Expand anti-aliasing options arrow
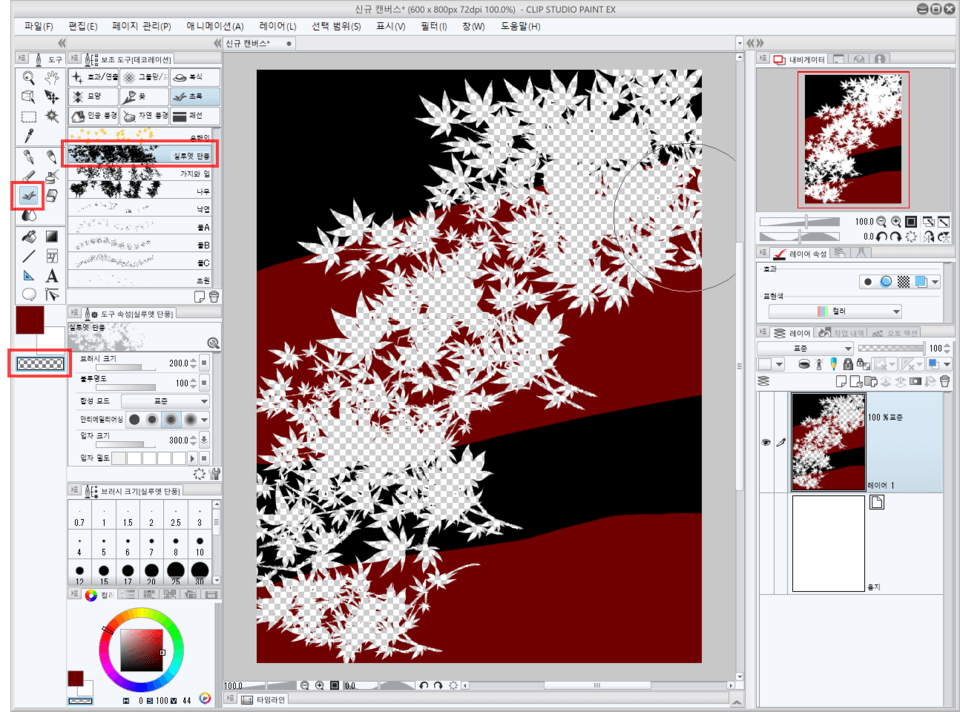 [x=204, y=420]
